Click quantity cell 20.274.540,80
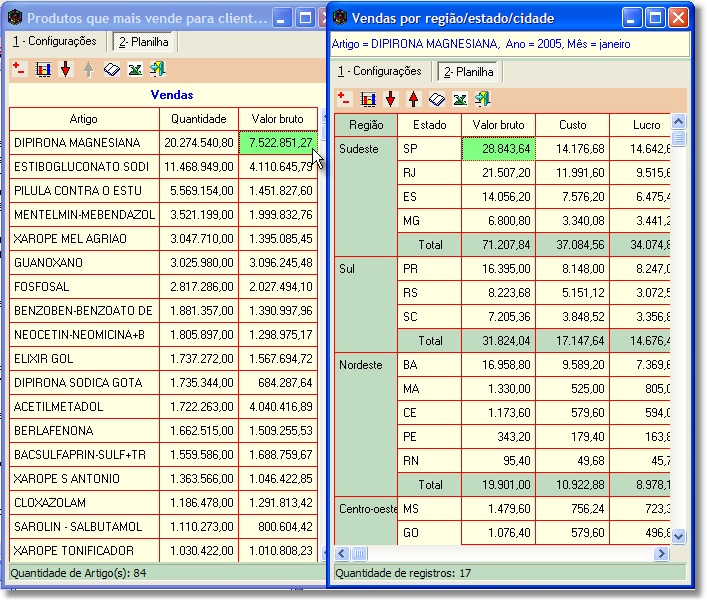This screenshot has height=602, width=707. pos(199,143)
